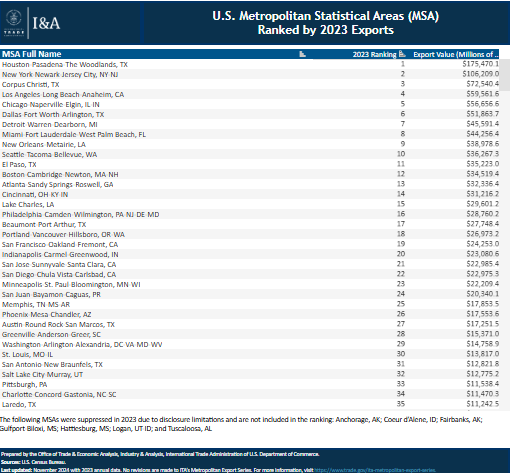513x473 pixels.
Task: Click export value $24,253.0
Action: click(482, 244)
